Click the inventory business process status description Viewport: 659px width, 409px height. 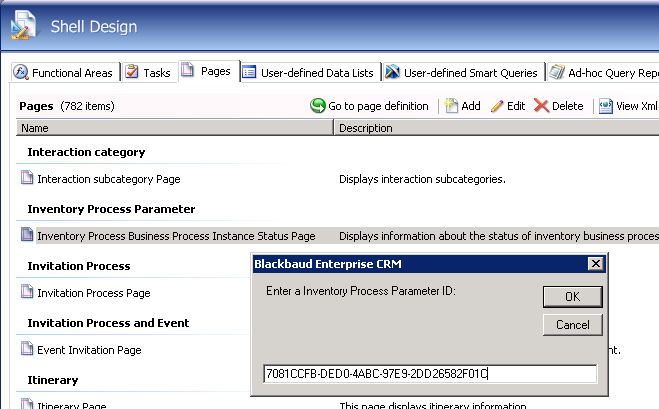[x=499, y=236]
